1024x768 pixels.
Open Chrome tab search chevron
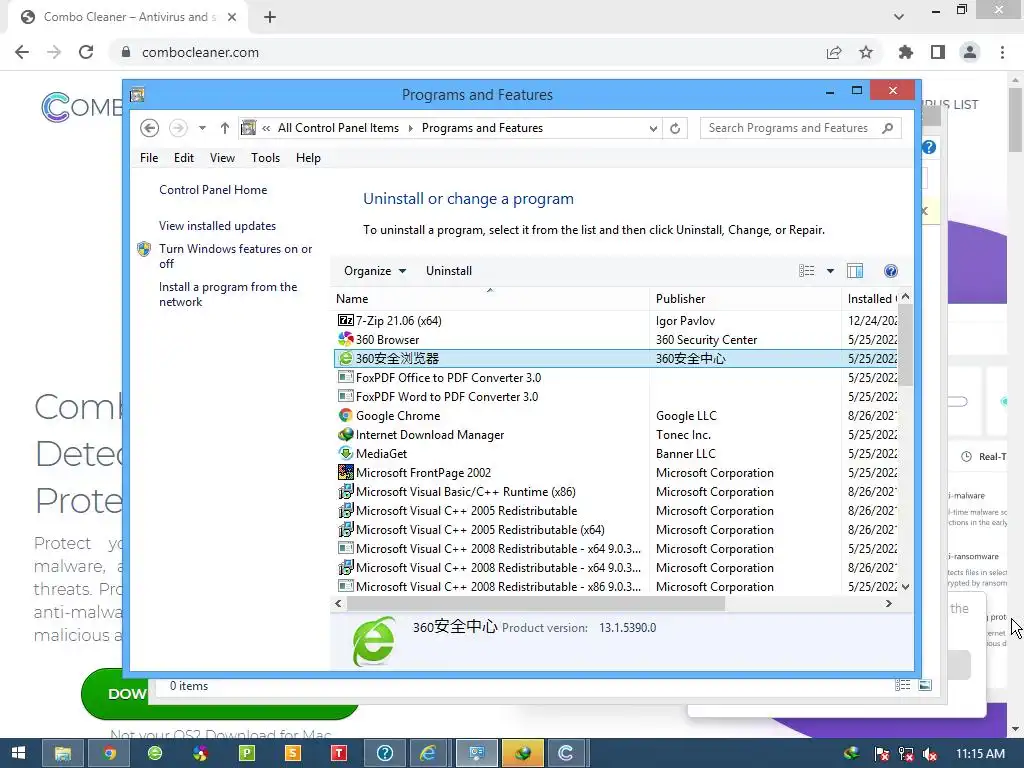coord(899,17)
